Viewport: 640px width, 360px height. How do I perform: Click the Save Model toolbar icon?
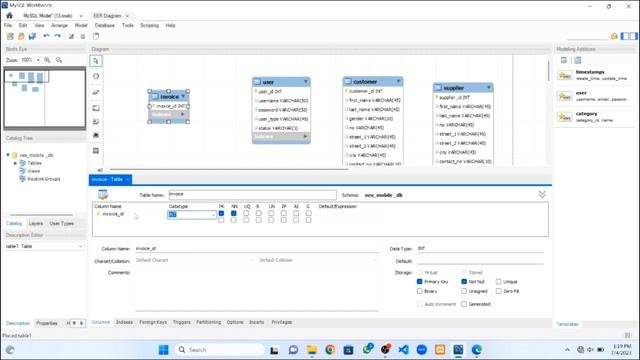tap(32, 36)
